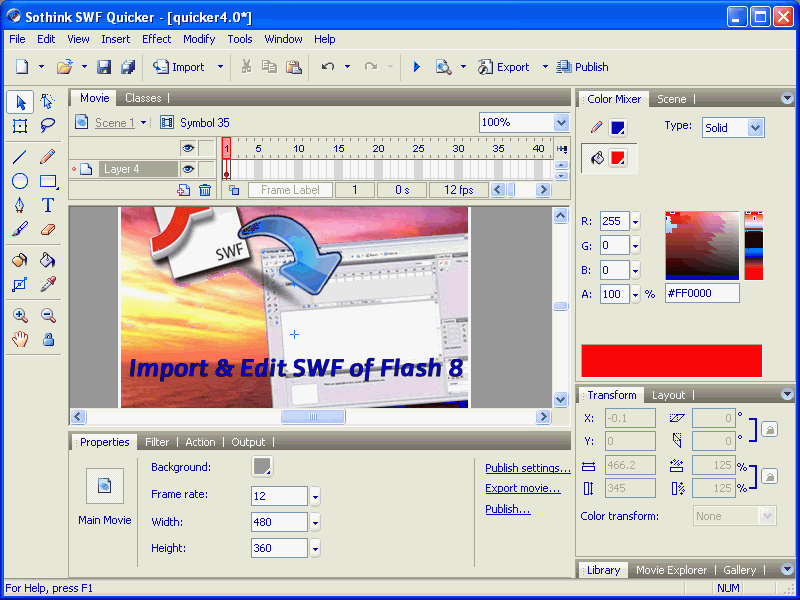Pick the Background color swatch
Screen dimensions: 800x600
pyautogui.click(x=262, y=466)
